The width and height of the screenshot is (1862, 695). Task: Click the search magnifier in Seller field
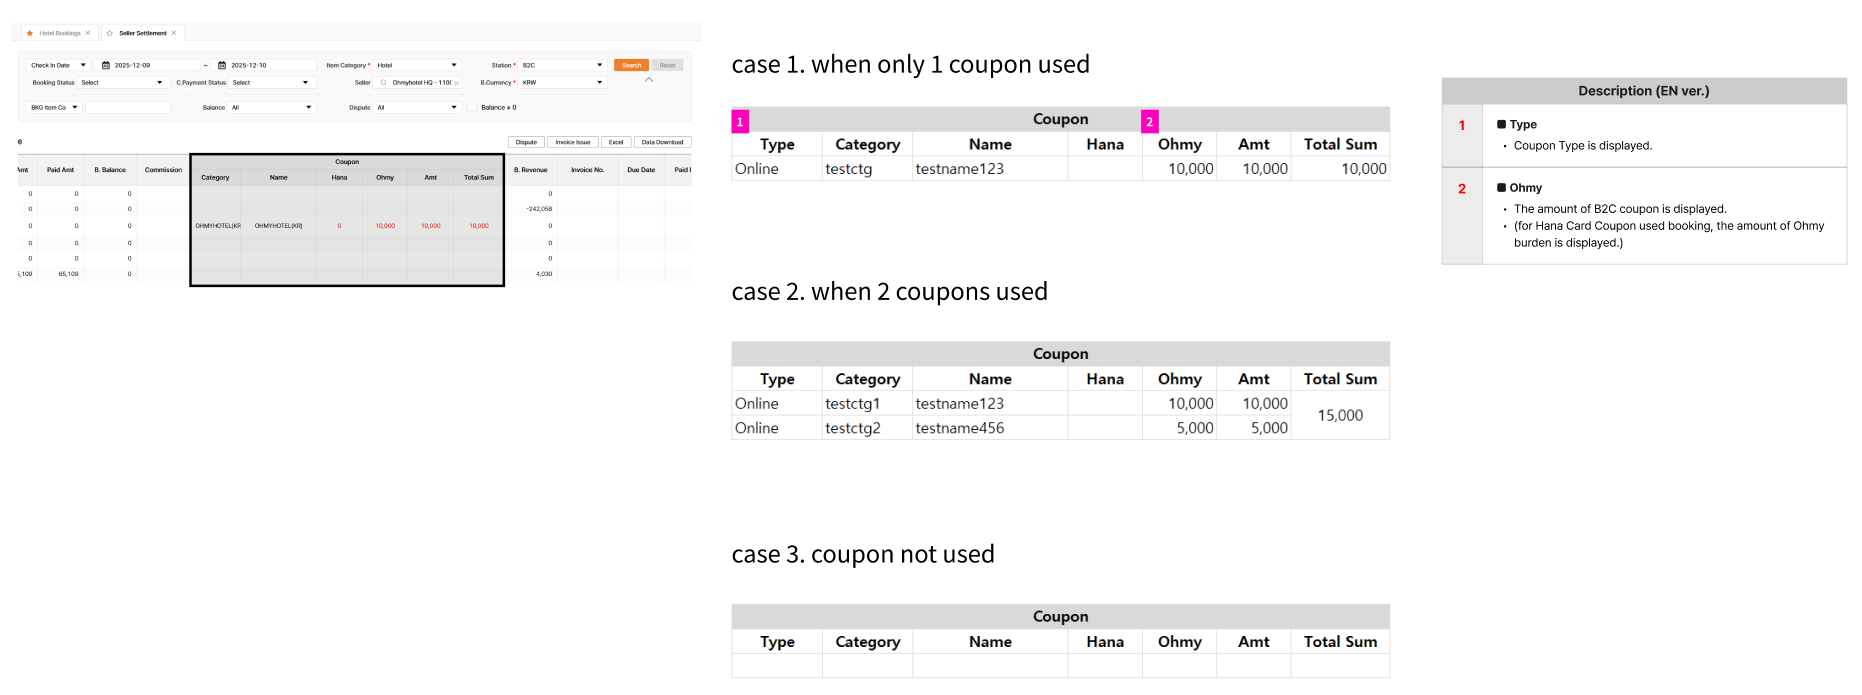(384, 83)
